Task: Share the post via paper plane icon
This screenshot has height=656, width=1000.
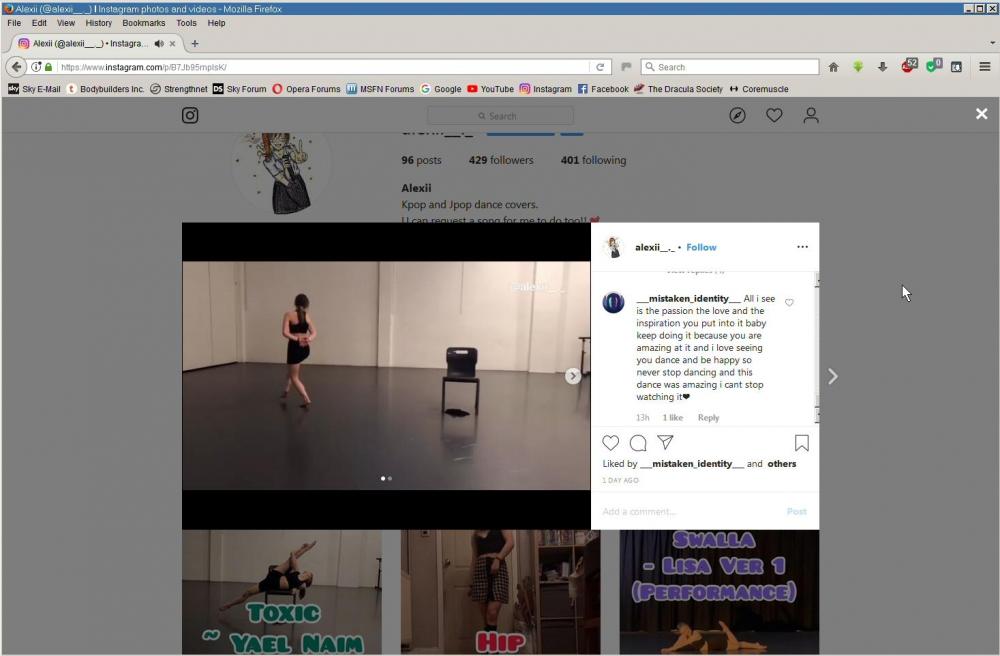Action: (665, 443)
